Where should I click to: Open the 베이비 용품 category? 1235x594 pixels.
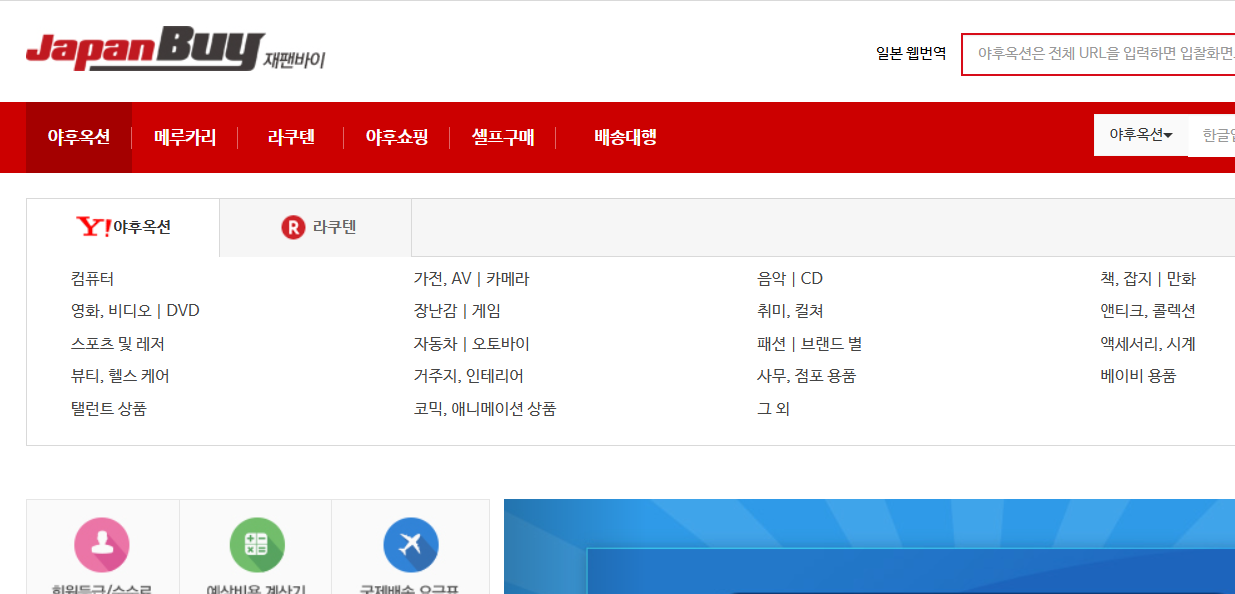(1138, 376)
